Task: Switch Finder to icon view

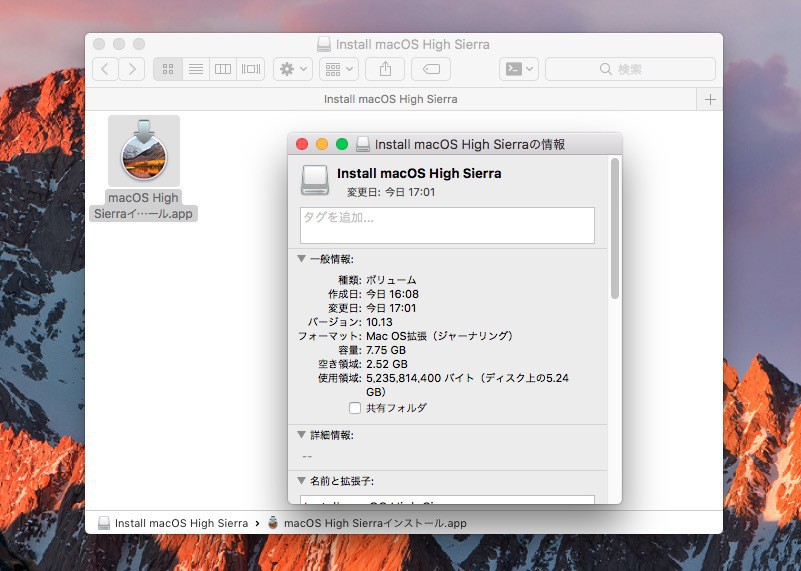Action: click(168, 69)
